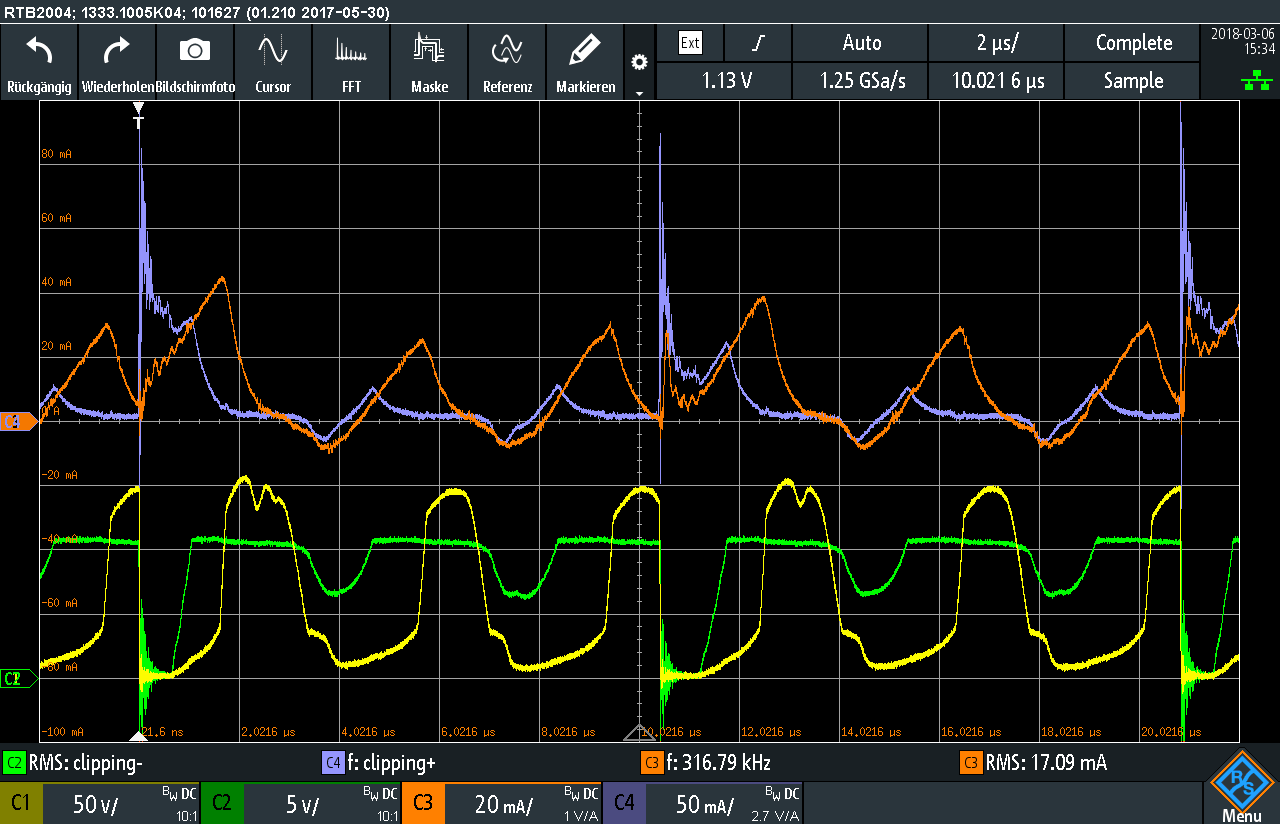Open the FFT analysis tool
1280x824 pixels.
[351, 62]
